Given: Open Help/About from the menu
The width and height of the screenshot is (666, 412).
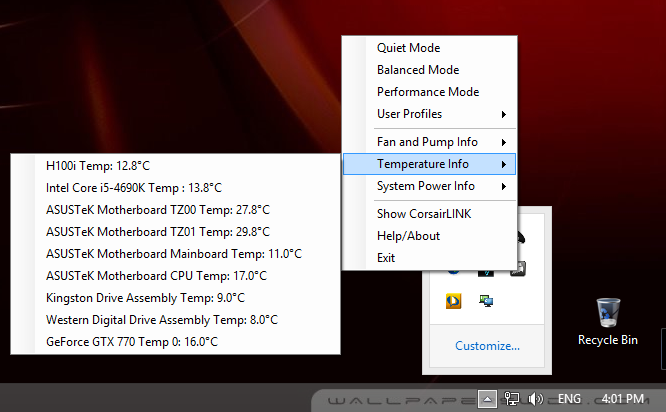Looking at the screenshot, I should click(429, 236).
